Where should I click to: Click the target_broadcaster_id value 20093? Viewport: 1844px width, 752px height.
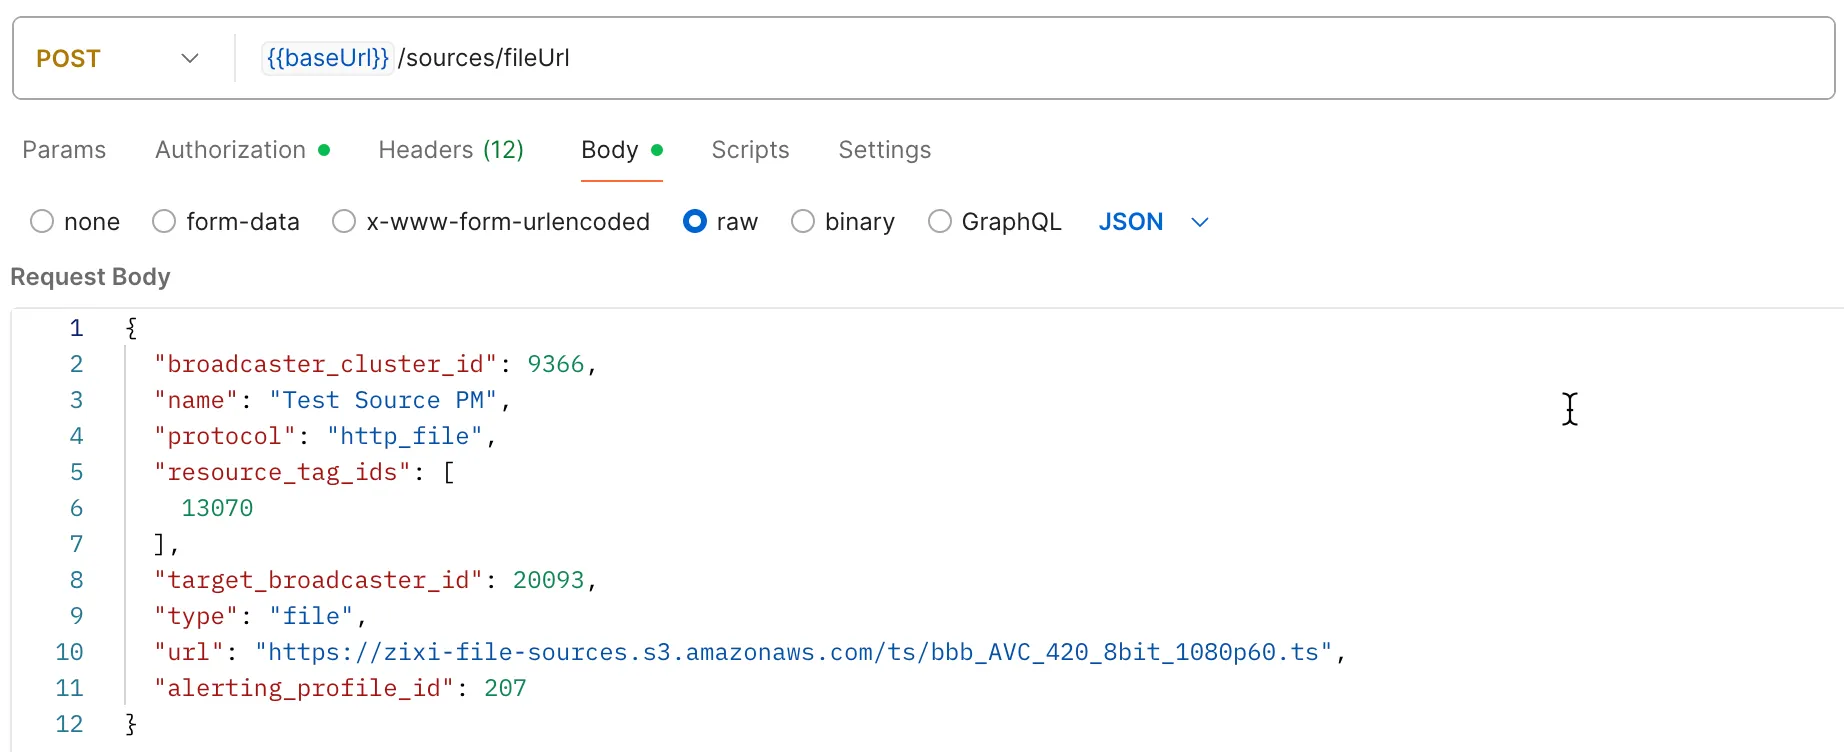click(x=548, y=580)
